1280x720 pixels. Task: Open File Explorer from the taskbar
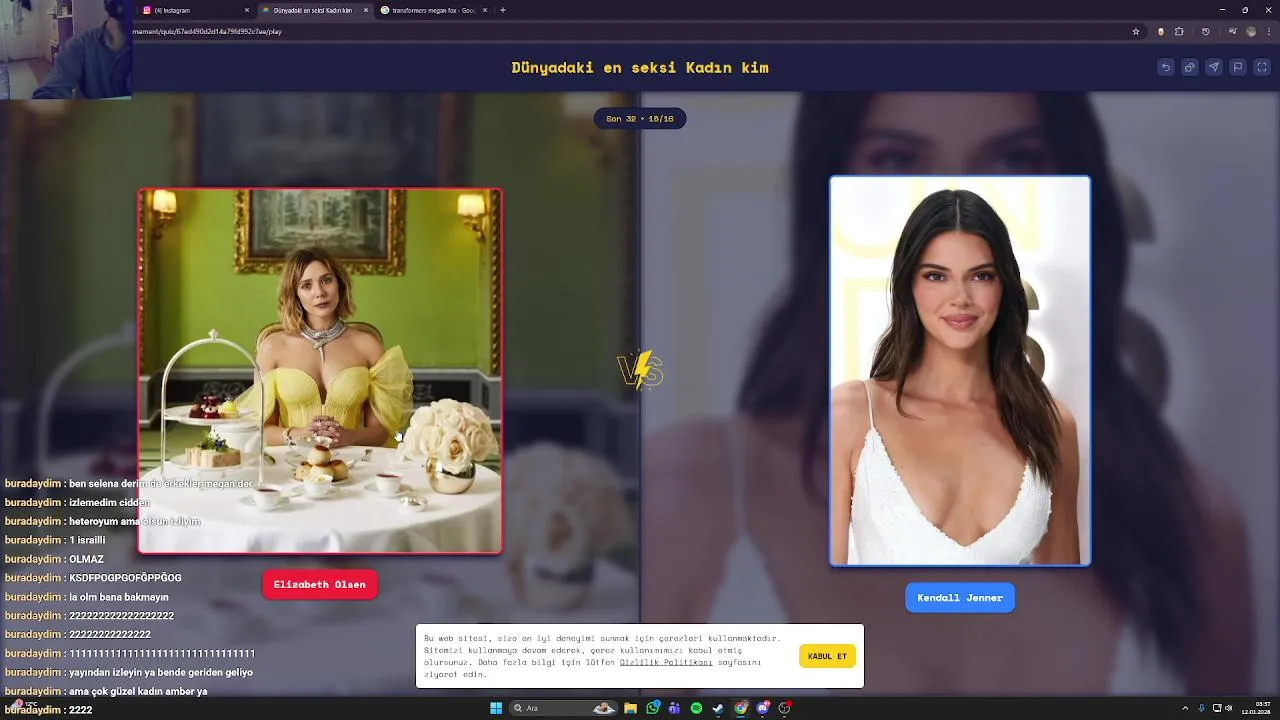click(x=630, y=708)
